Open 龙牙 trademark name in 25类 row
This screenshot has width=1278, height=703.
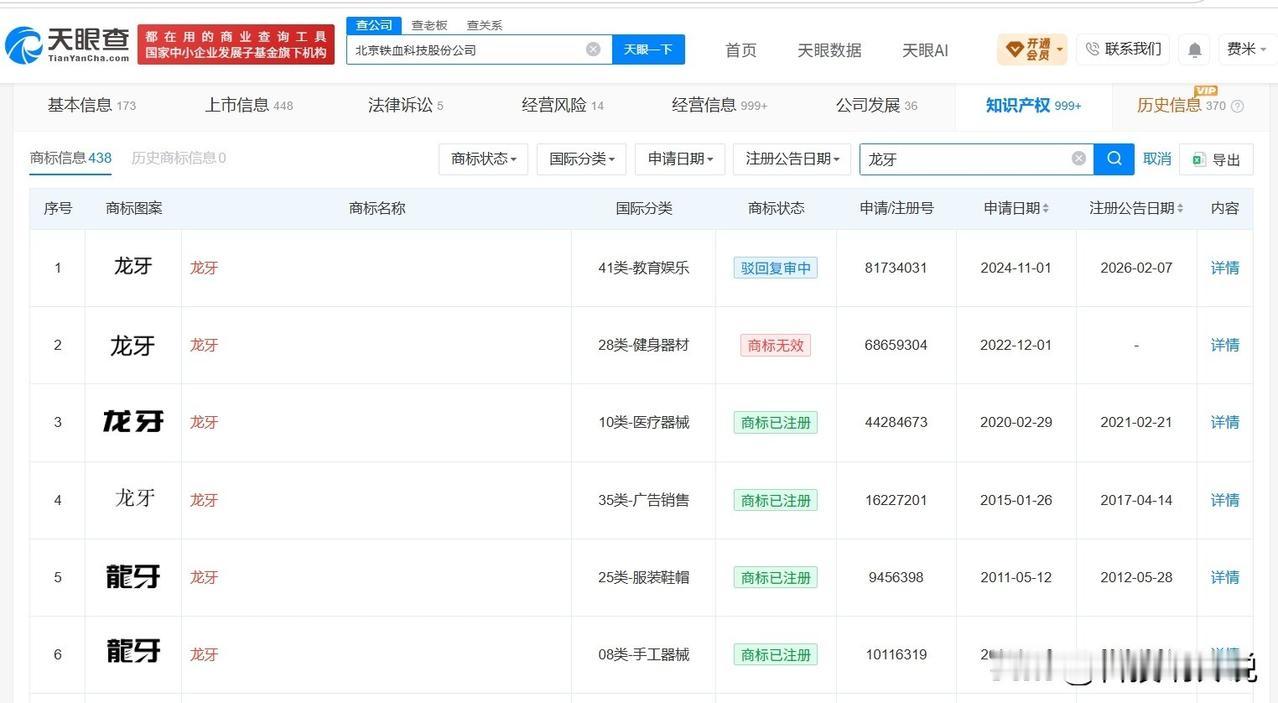(x=204, y=577)
